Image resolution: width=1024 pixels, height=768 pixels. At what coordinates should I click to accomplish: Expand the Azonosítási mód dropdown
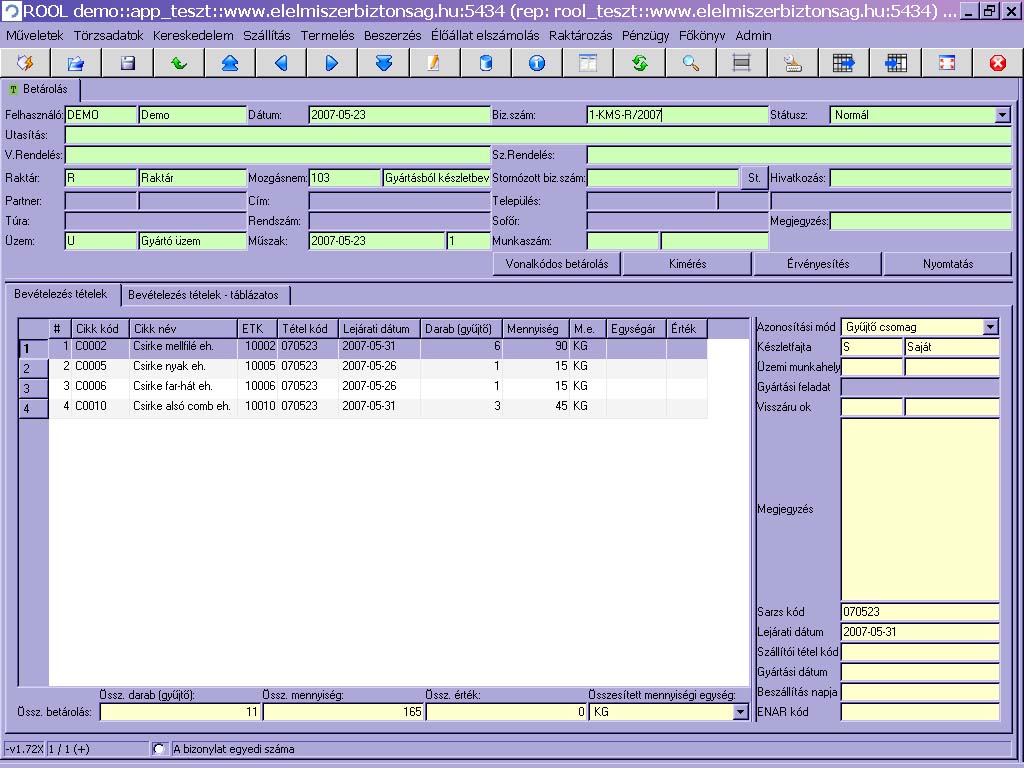pyautogui.click(x=990, y=327)
